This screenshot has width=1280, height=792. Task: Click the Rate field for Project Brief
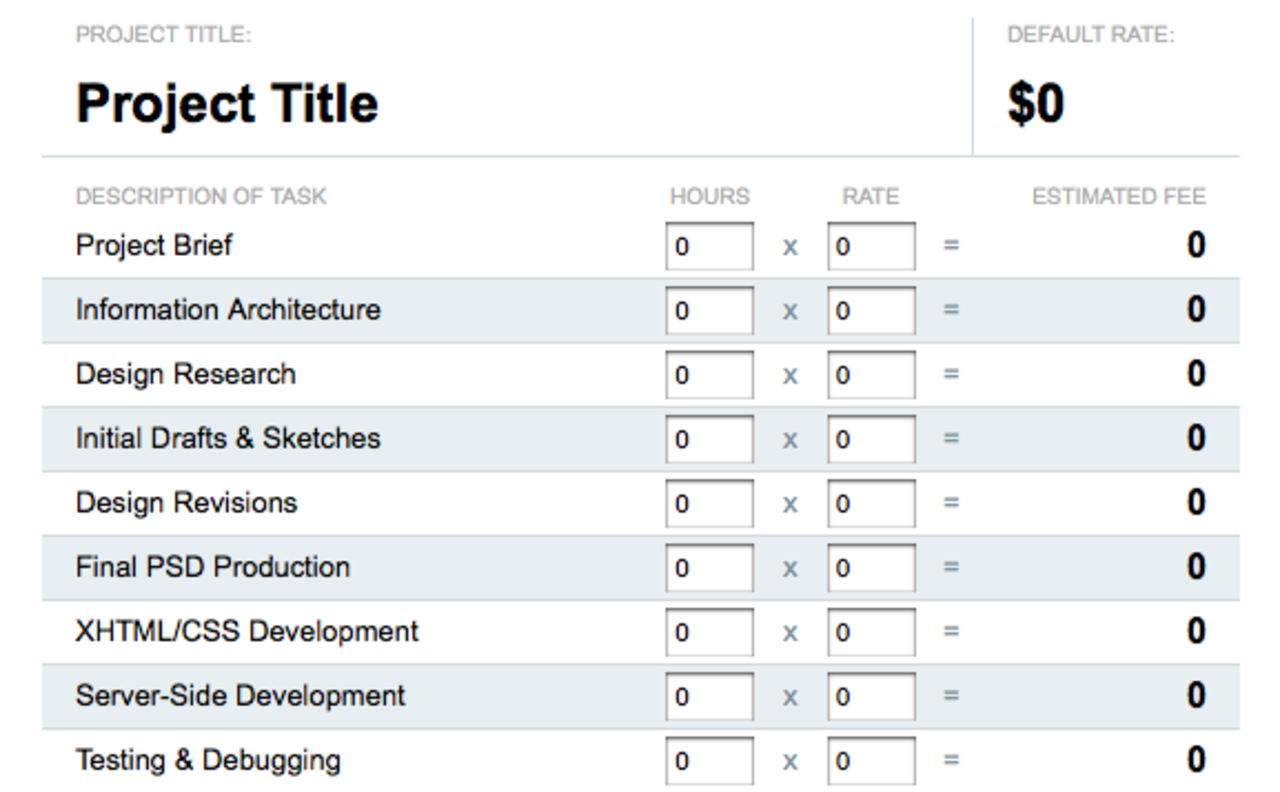tap(870, 246)
